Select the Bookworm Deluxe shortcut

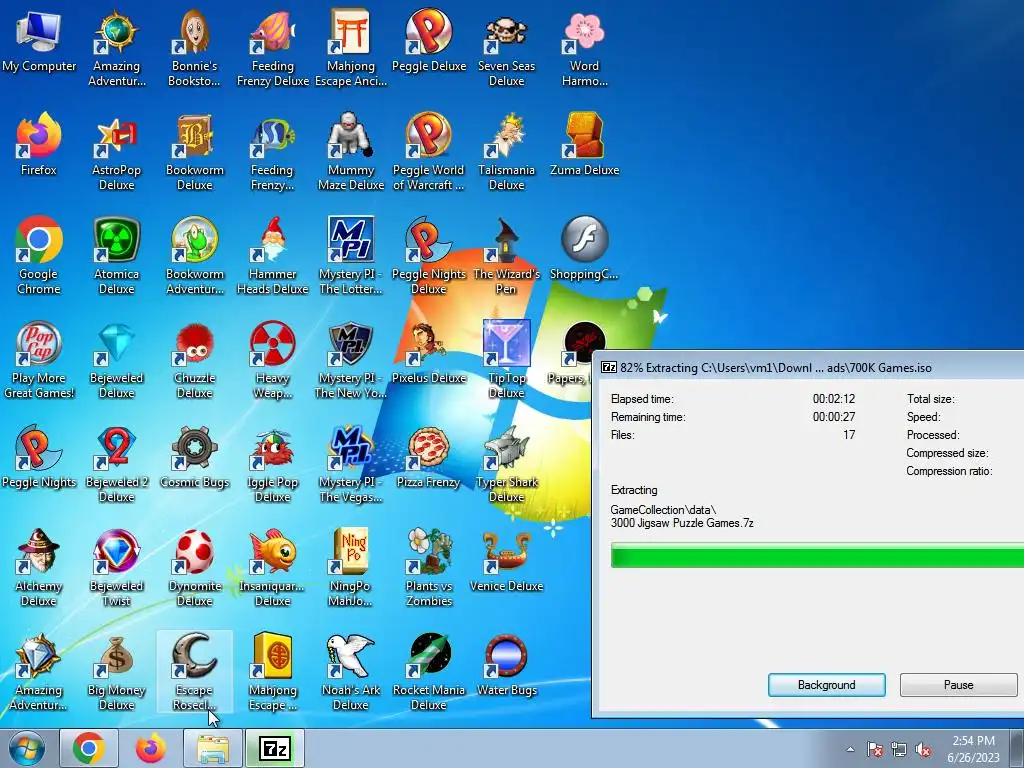coord(194,152)
